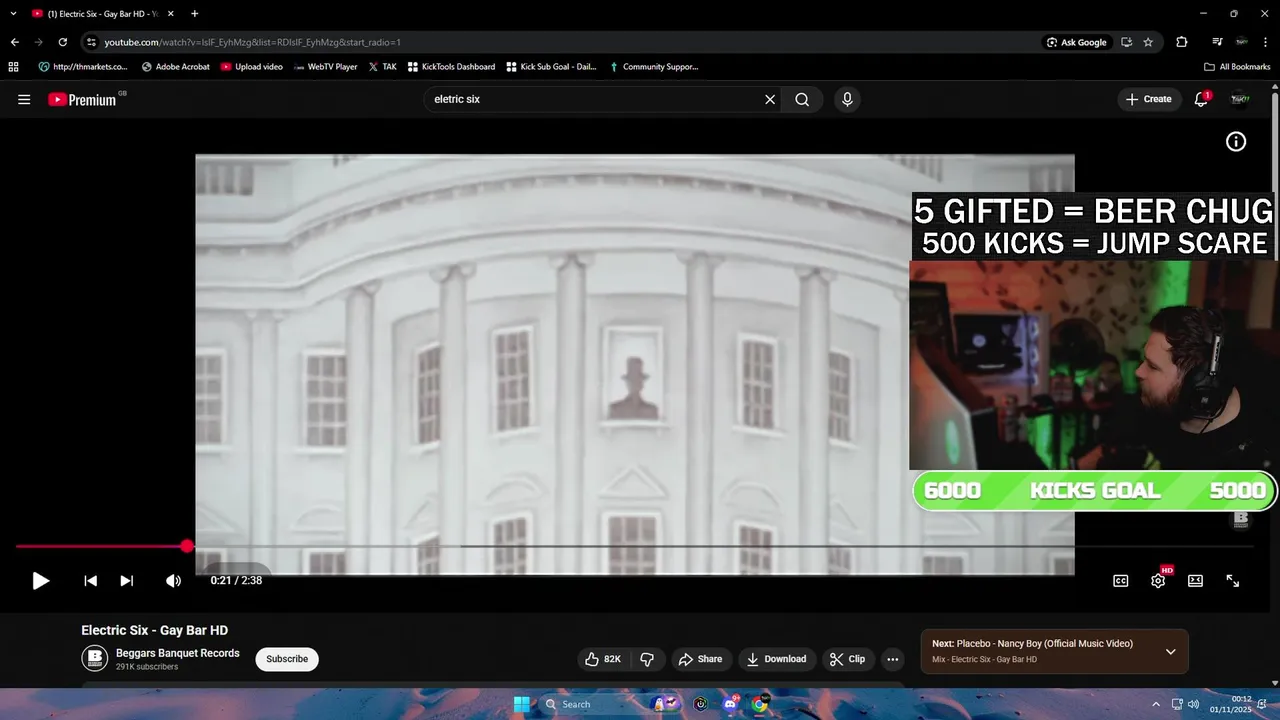Enter full screen mode
Viewport: 1280px width, 720px height.
pyautogui.click(x=1233, y=581)
